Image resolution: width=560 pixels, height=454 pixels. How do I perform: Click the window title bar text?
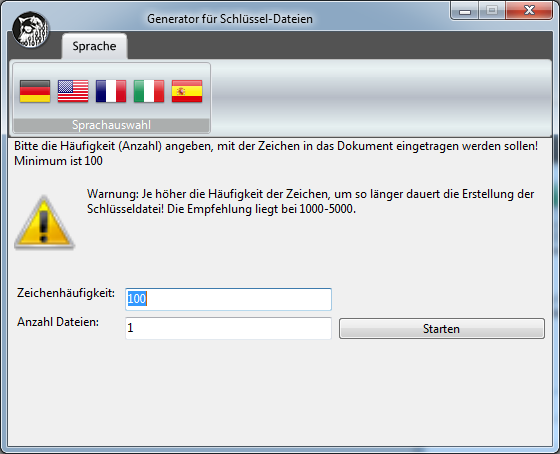tap(230, 19)
